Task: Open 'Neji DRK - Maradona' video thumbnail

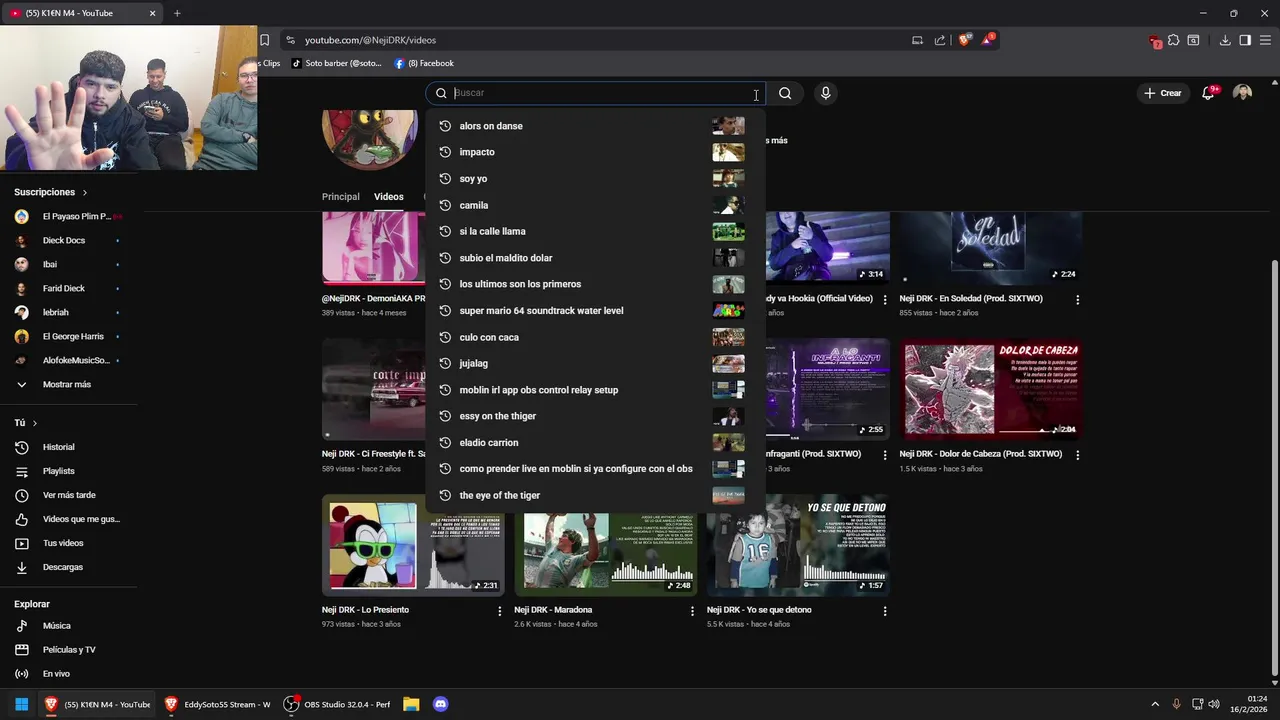Action: [605, 545]
